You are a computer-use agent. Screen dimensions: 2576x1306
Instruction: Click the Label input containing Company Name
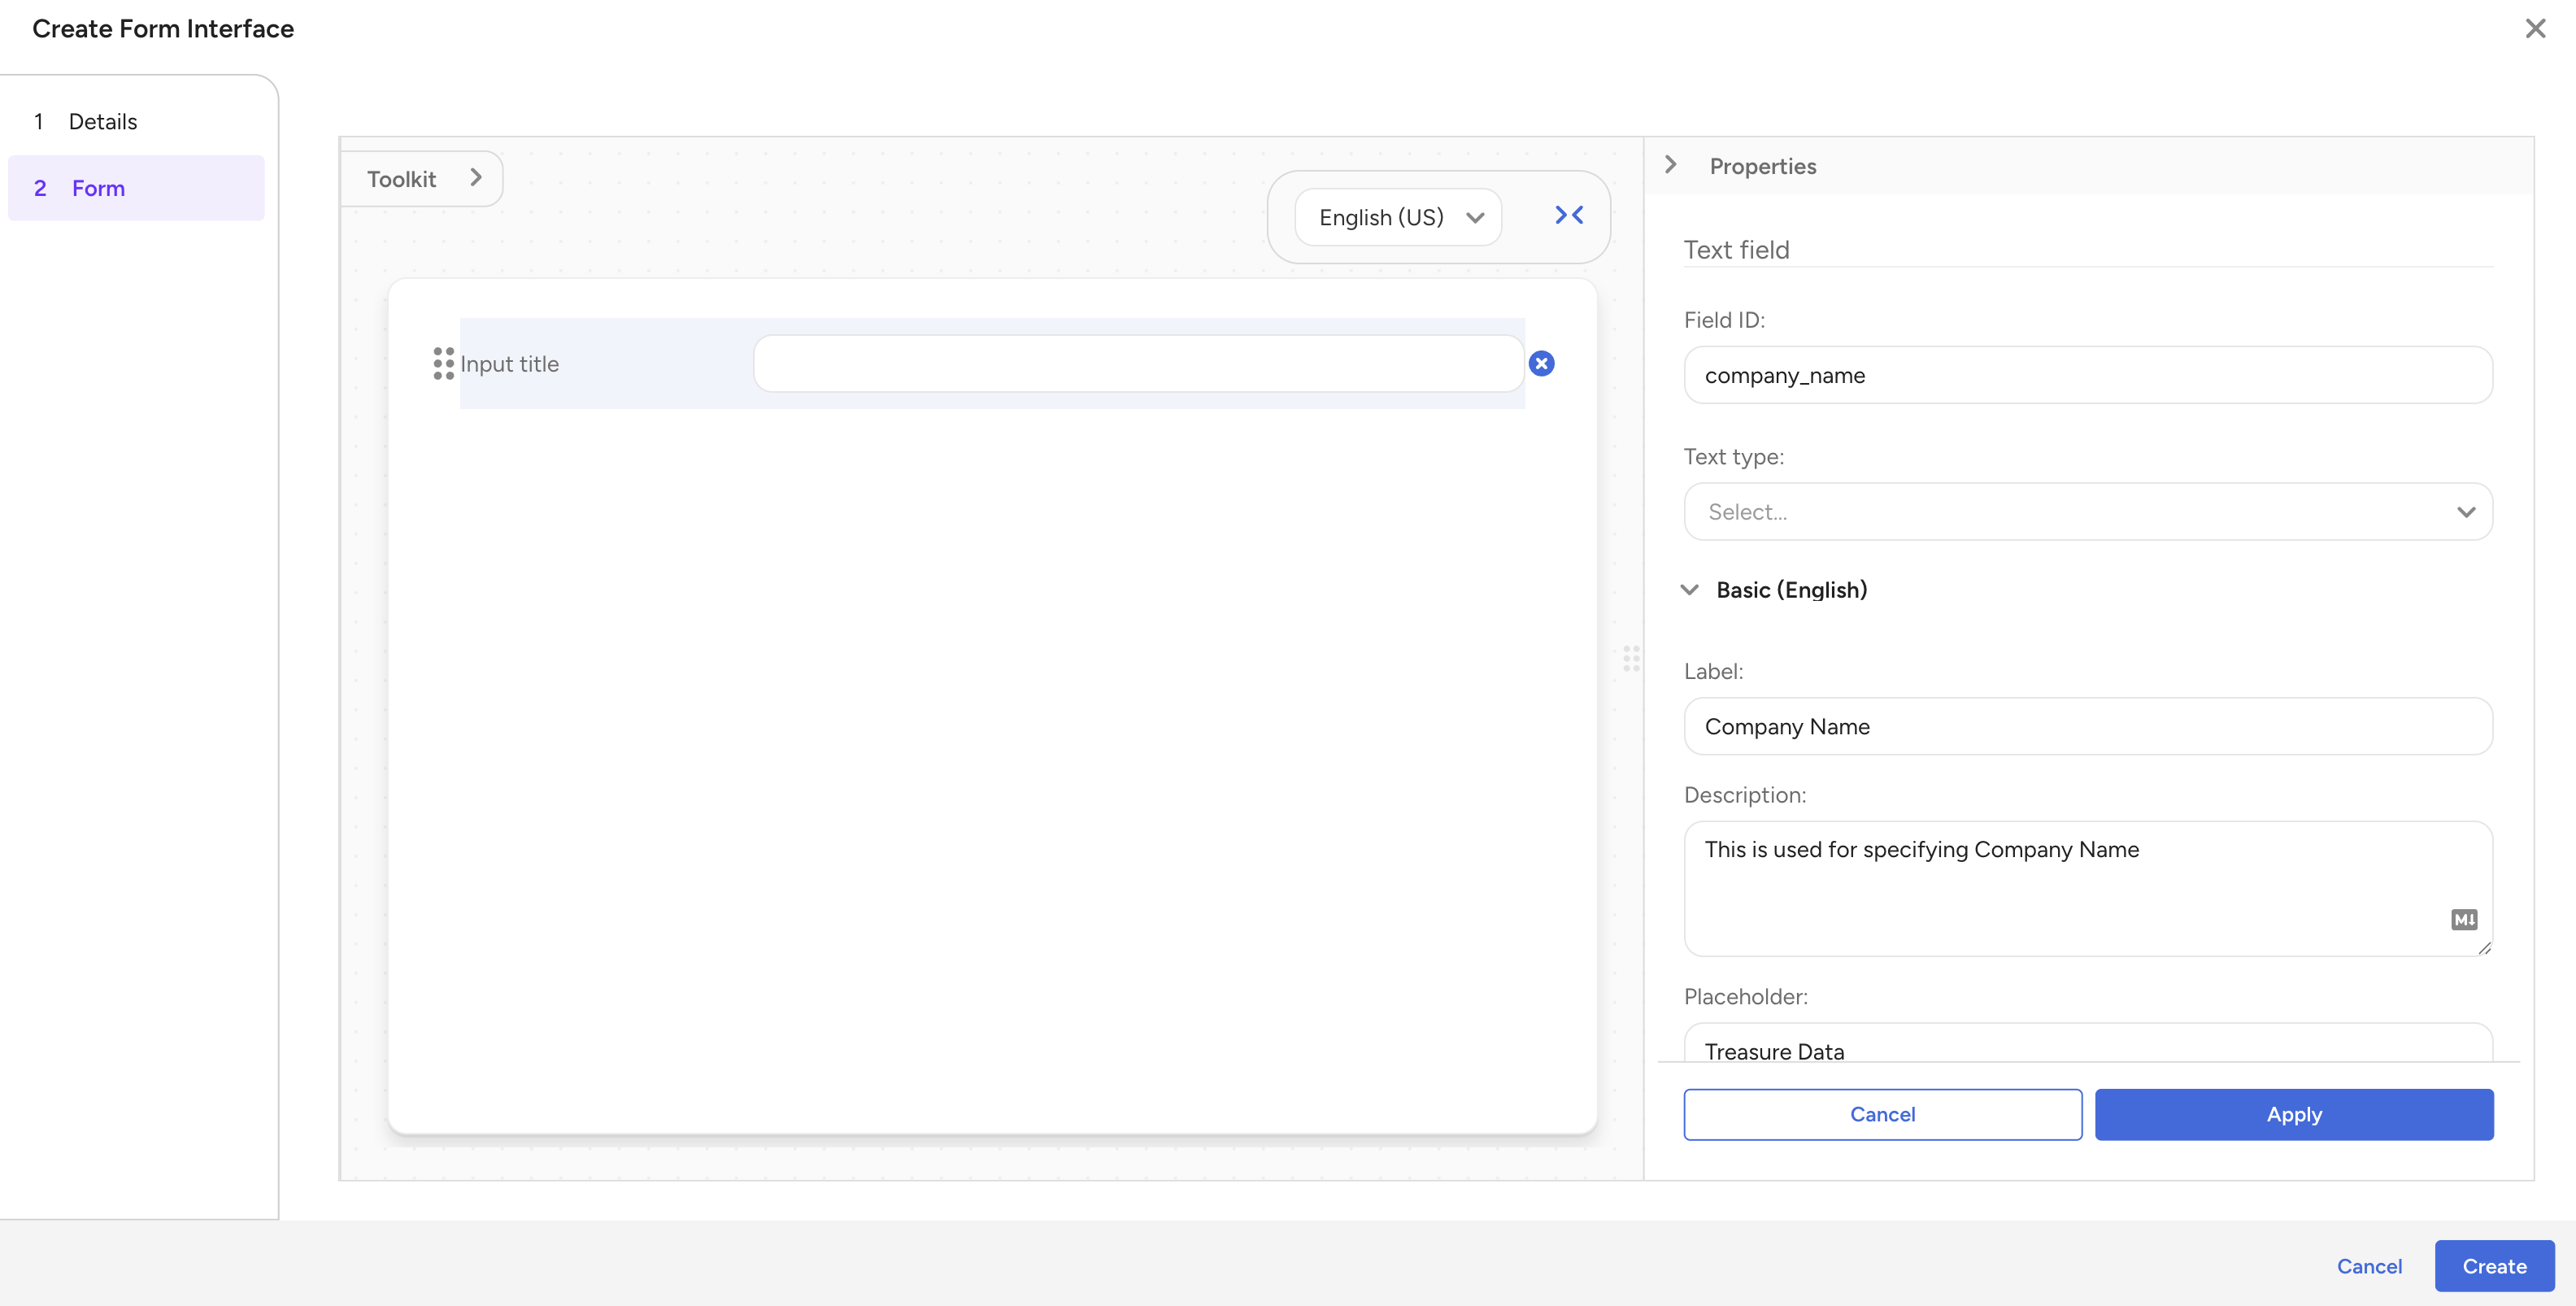click(2087, 727)
